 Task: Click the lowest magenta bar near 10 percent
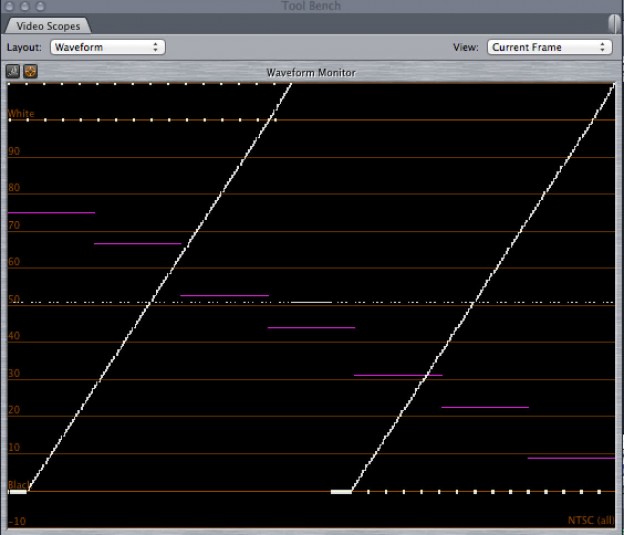pyautogui.click(x=570, y=458)
